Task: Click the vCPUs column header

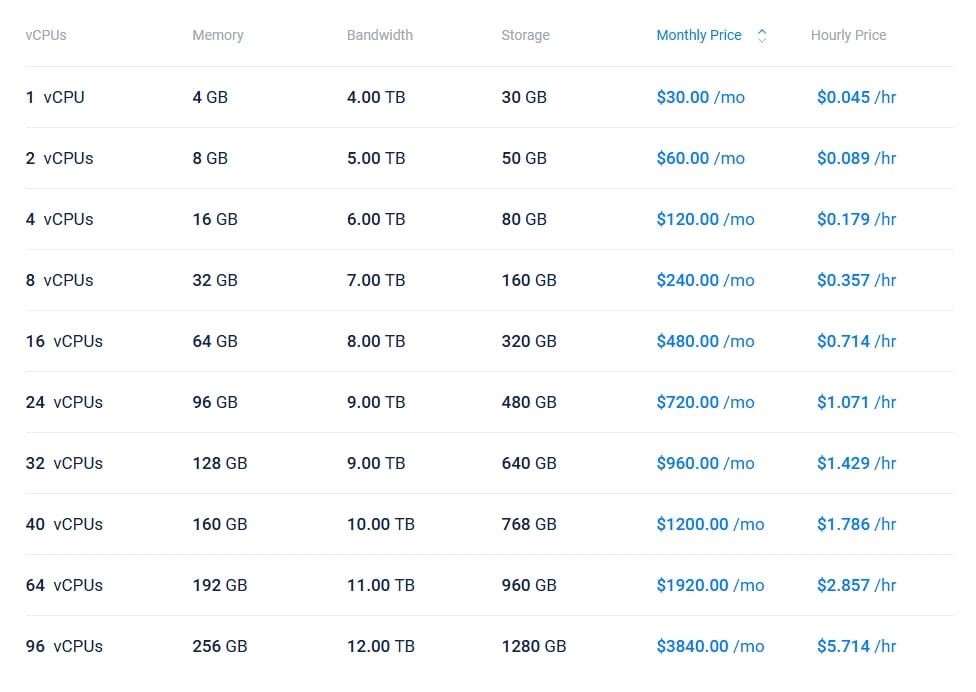Action: coord(46,35)
